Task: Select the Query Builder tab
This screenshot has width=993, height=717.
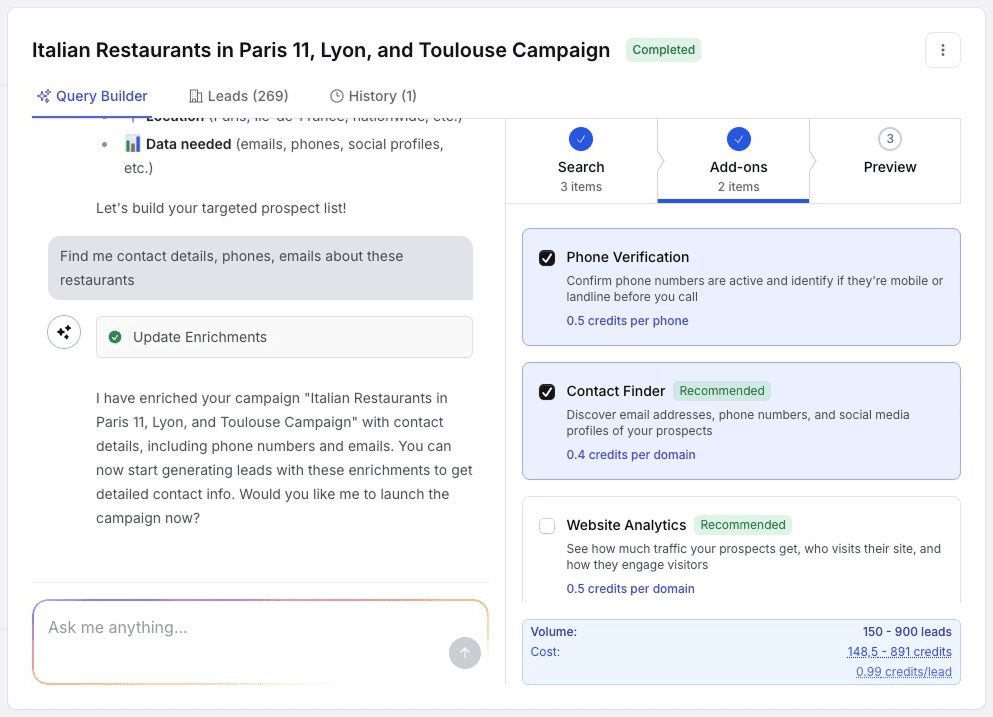Action: click(x=92, y=96)
